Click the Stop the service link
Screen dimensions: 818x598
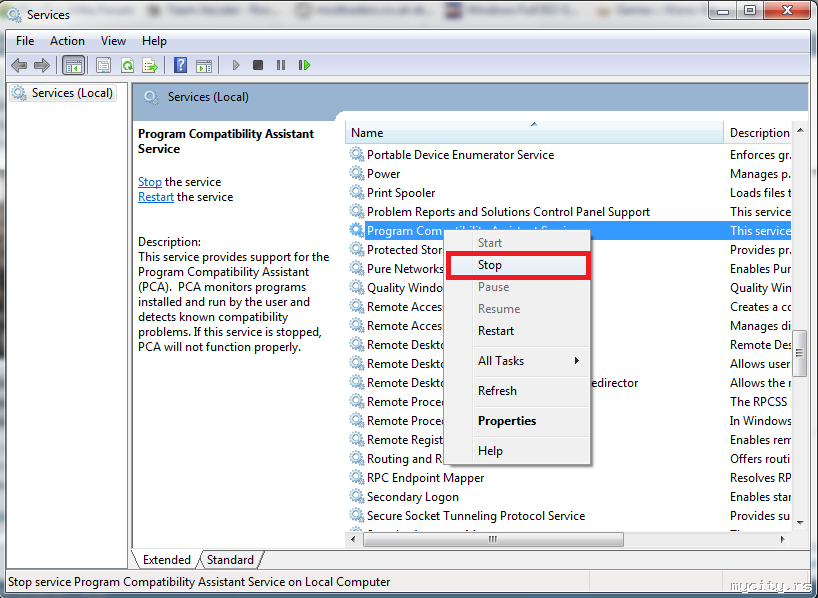pyautogui.click(x=150, y=182)
